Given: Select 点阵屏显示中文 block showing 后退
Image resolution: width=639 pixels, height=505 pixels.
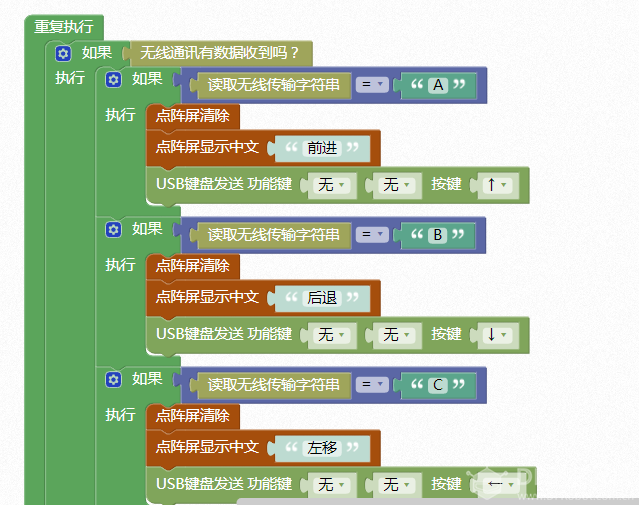Looking at the screenshot, I should point(207,298).
